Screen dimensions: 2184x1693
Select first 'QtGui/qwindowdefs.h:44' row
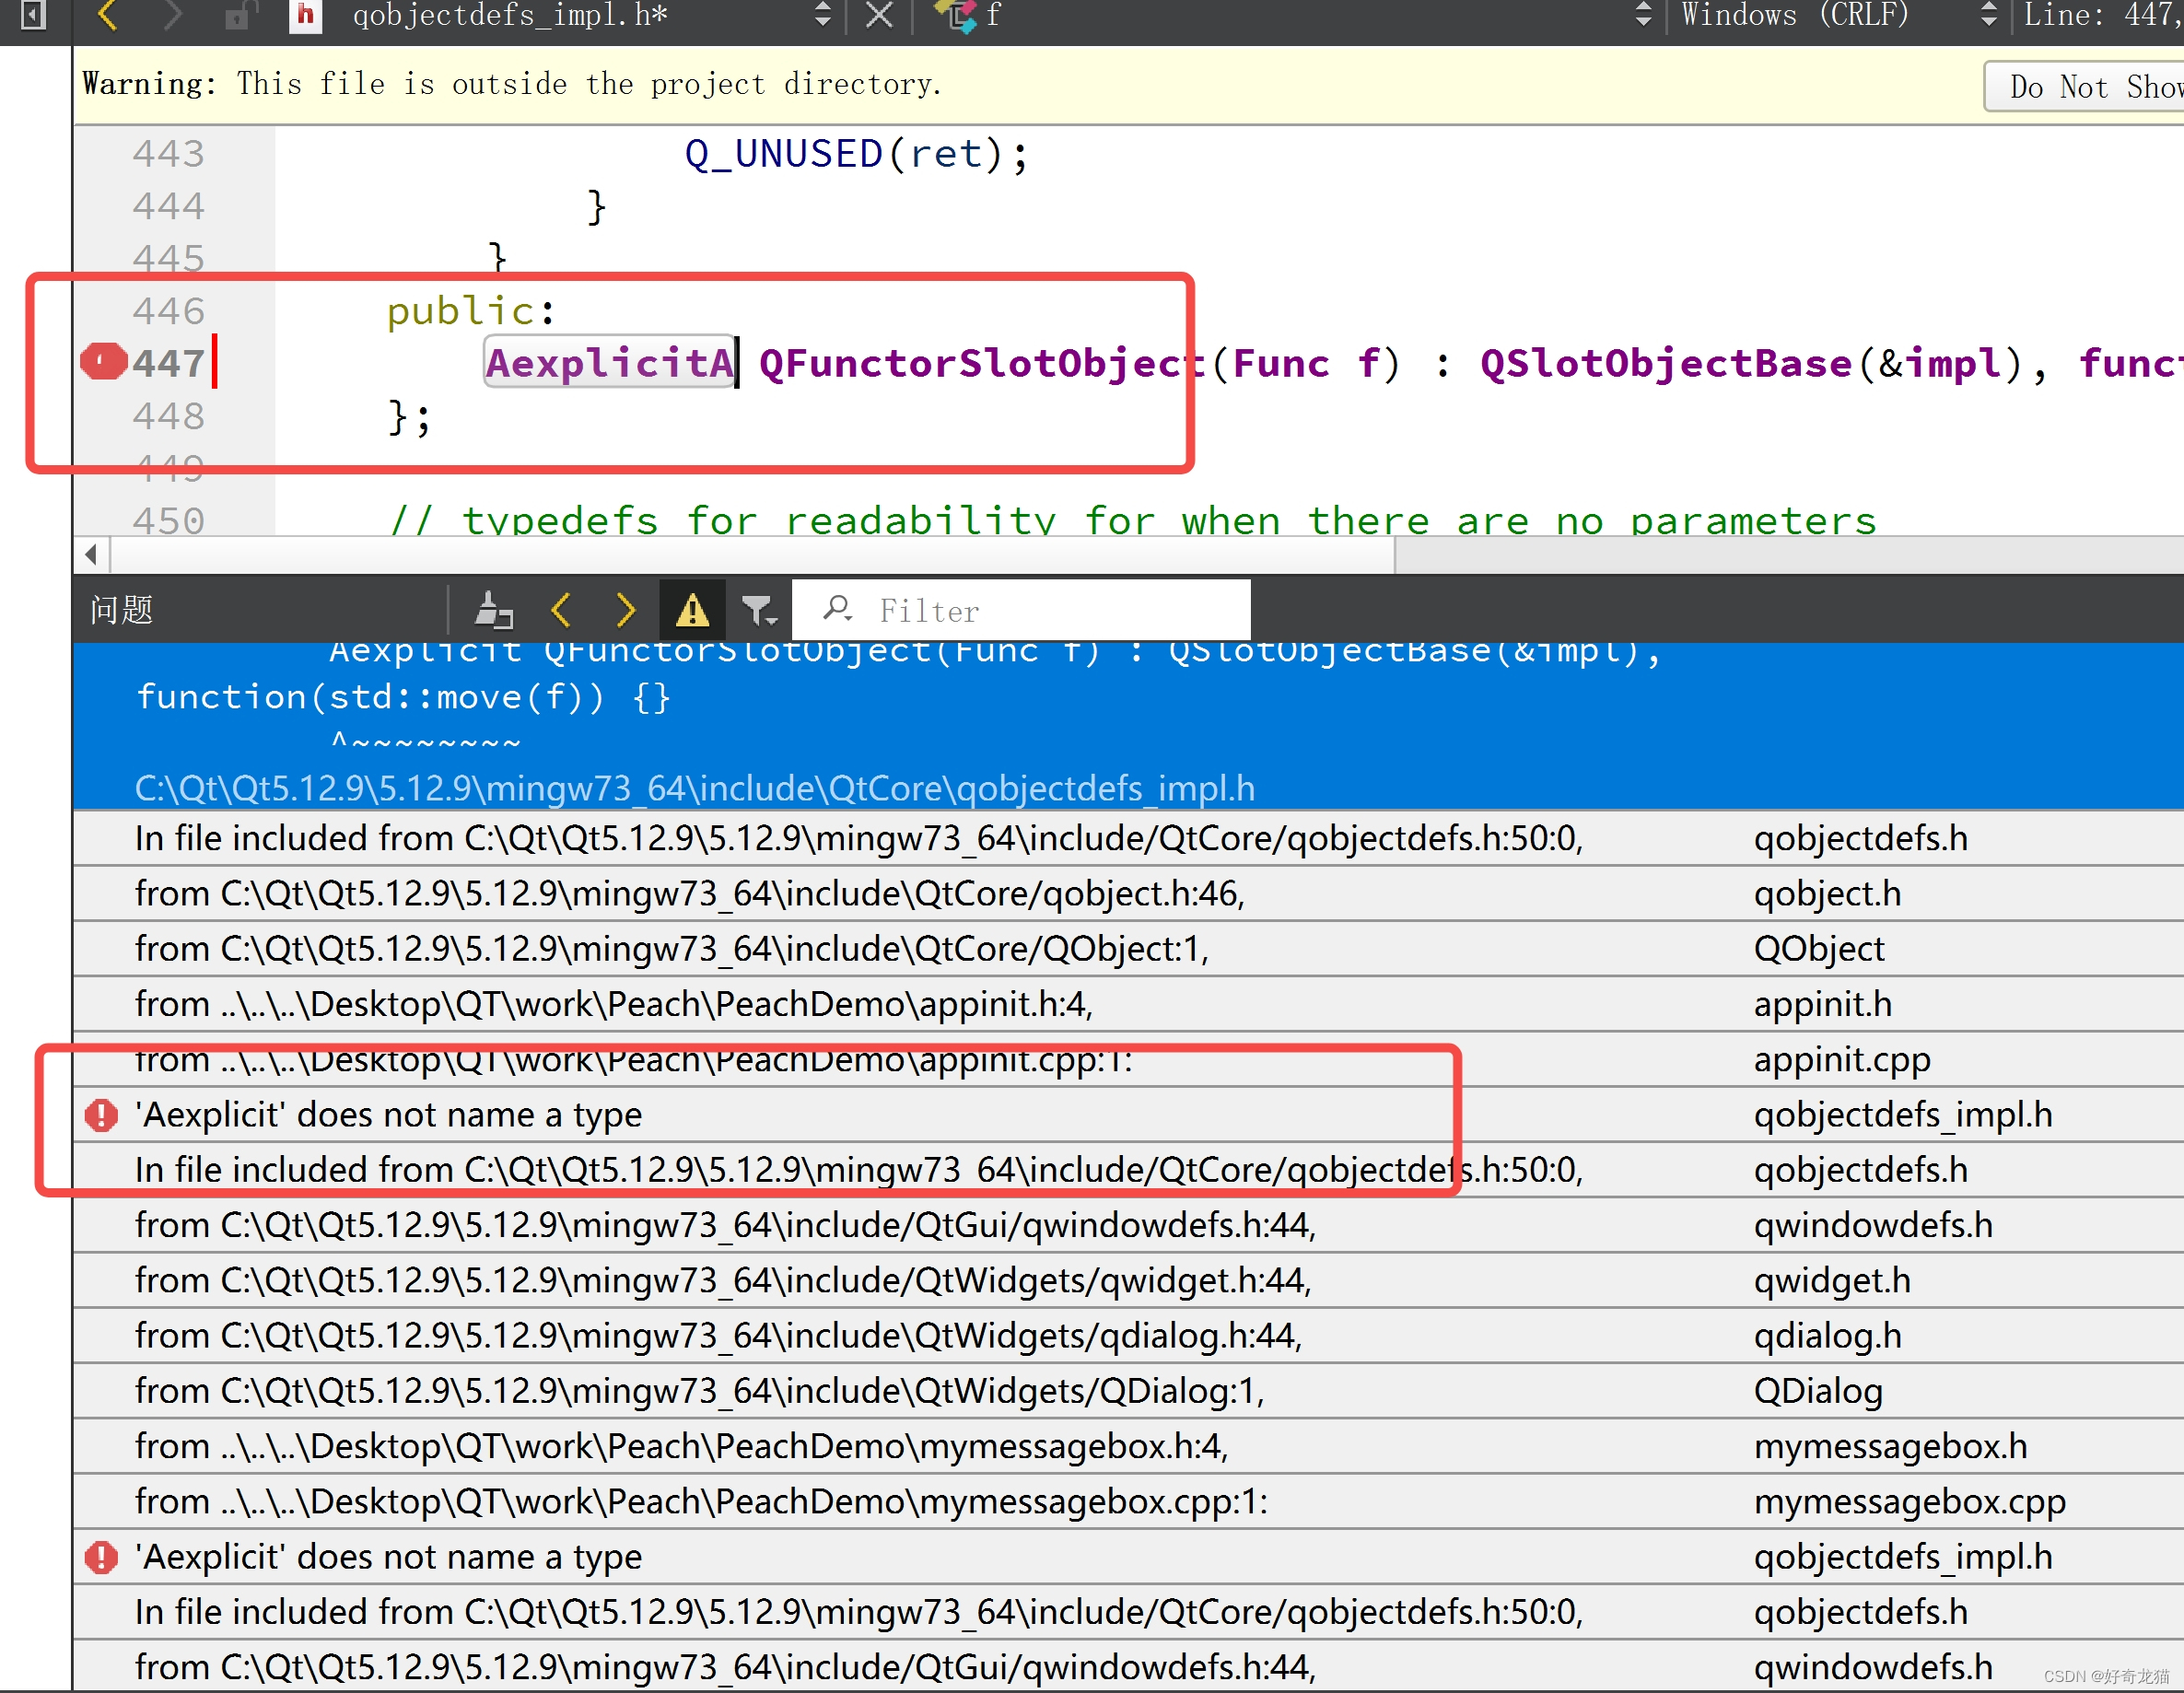coord(1128,1225)
